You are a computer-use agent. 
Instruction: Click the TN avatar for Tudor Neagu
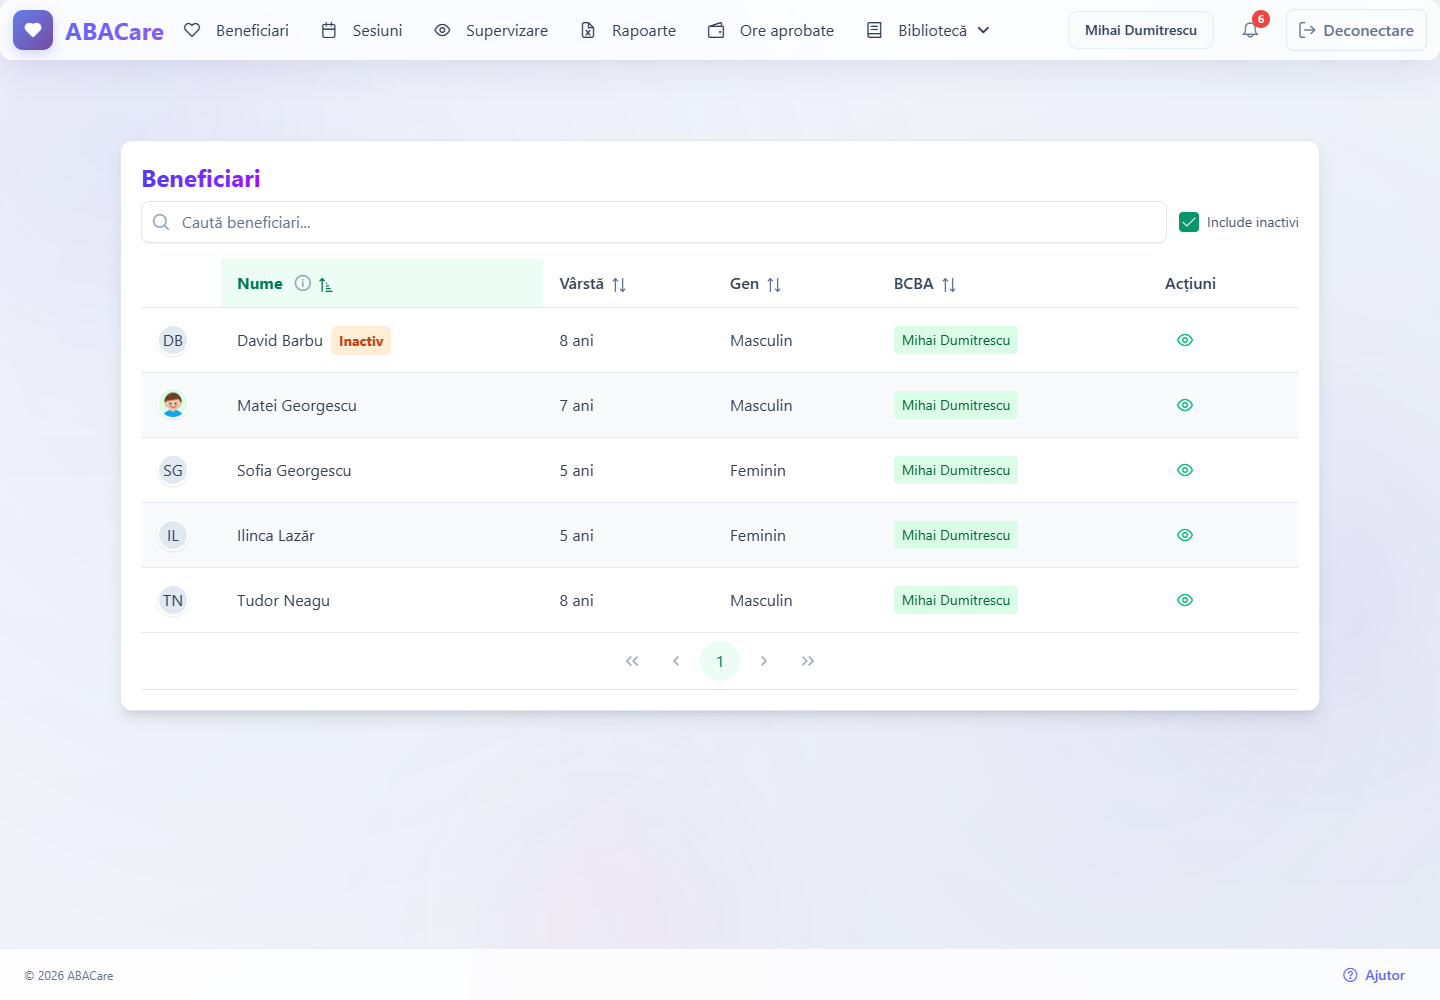[173, 600]
